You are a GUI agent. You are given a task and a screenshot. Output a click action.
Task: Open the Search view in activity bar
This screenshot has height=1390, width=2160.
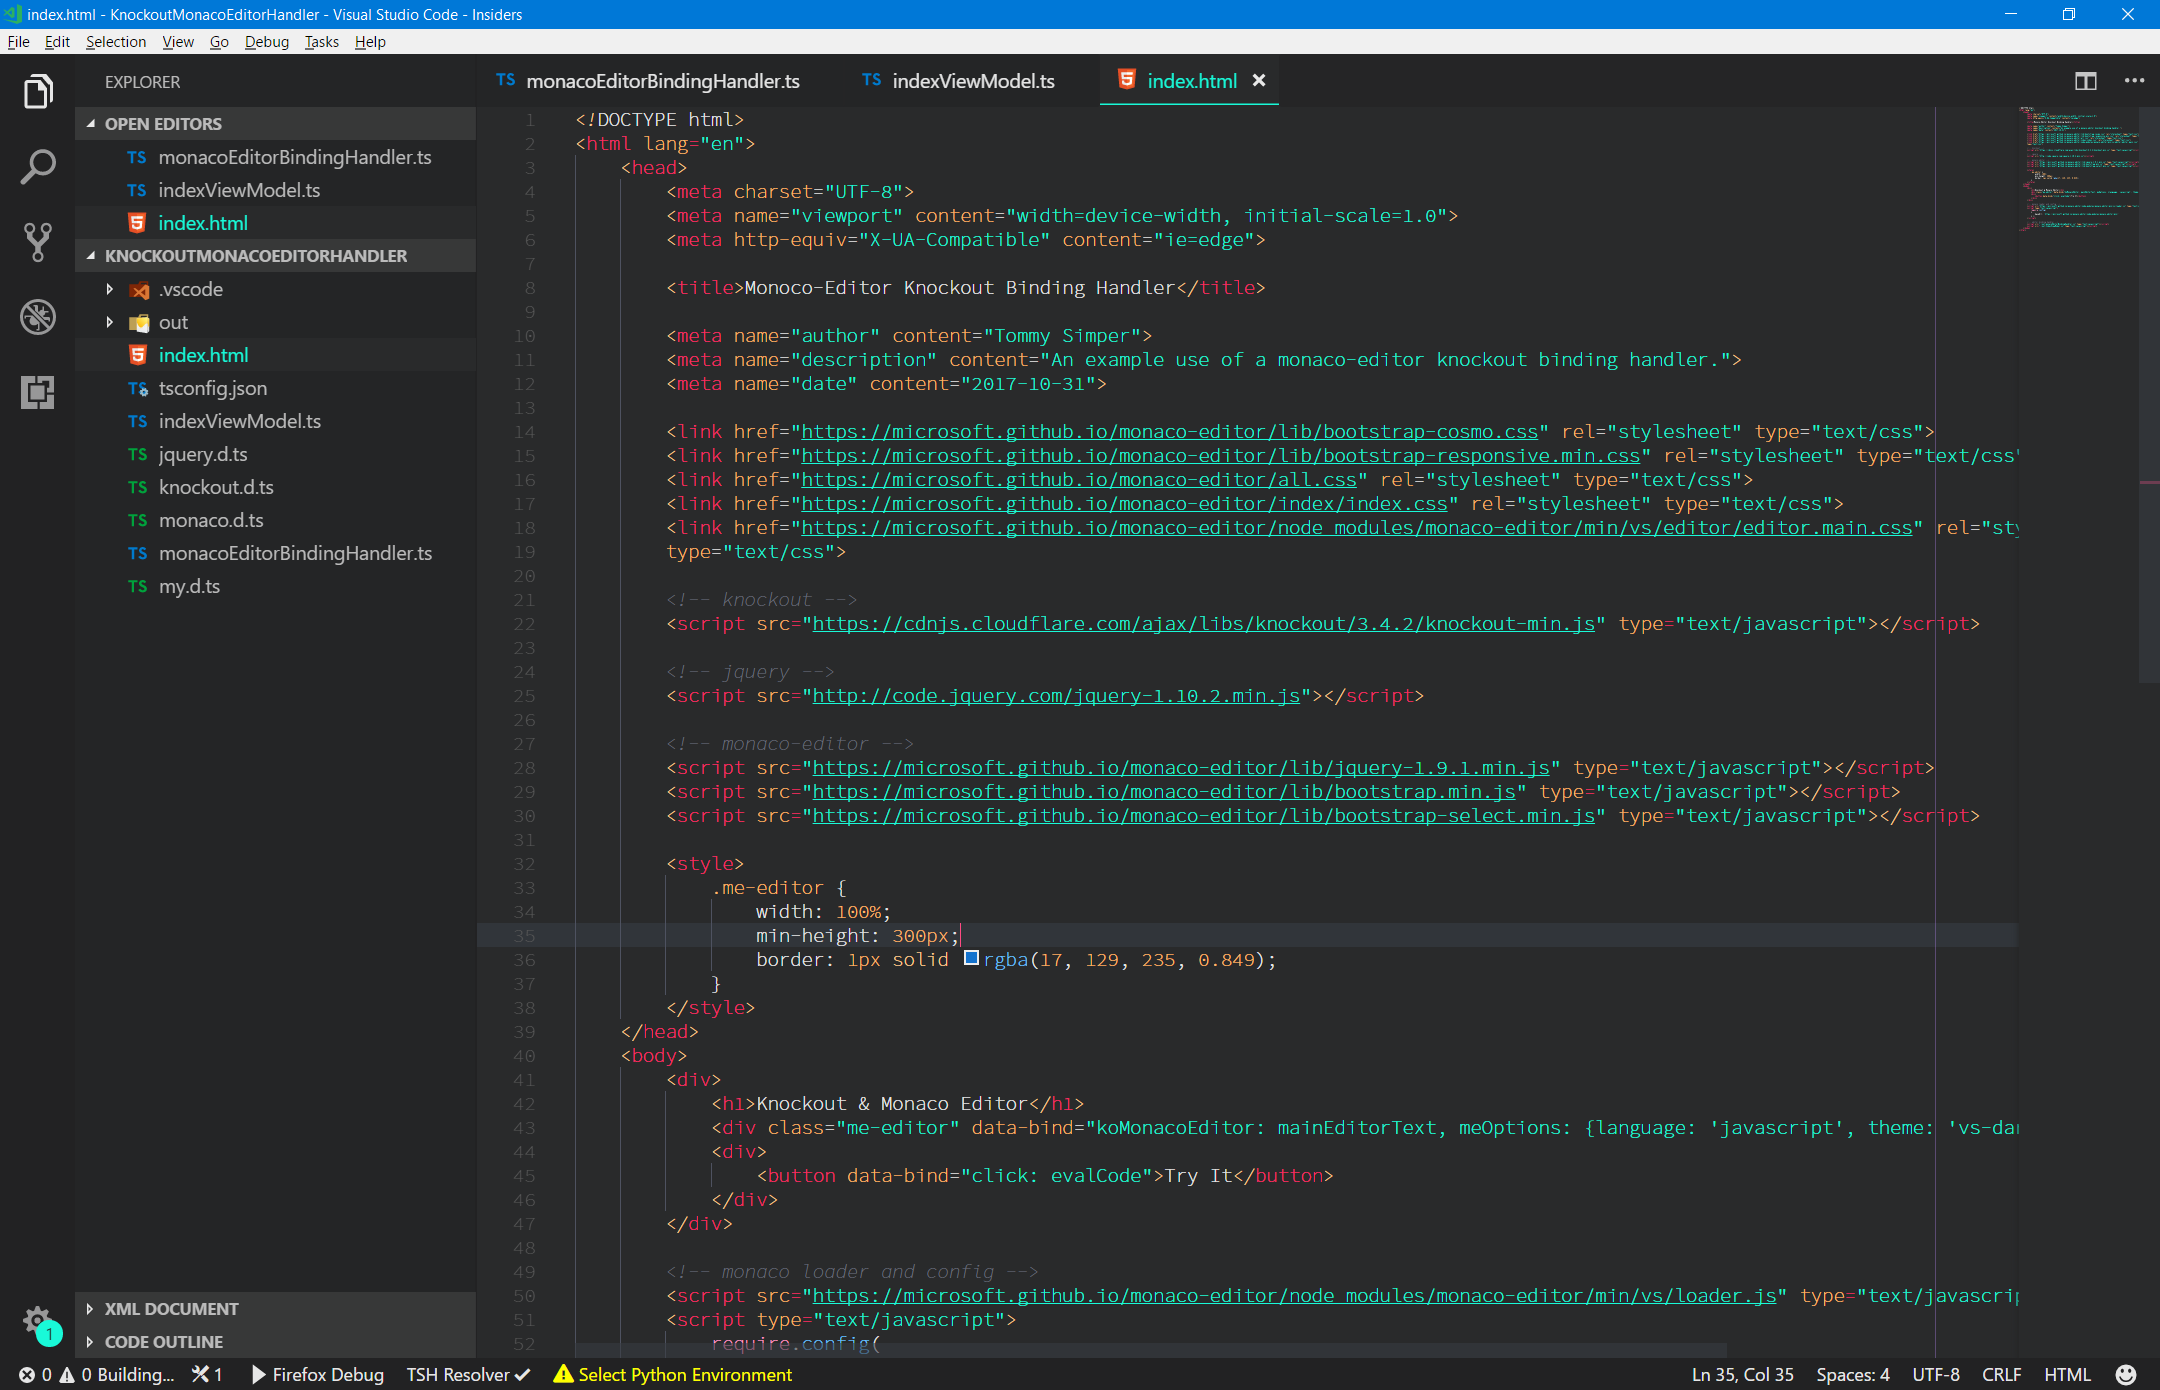tap(38, 167)
